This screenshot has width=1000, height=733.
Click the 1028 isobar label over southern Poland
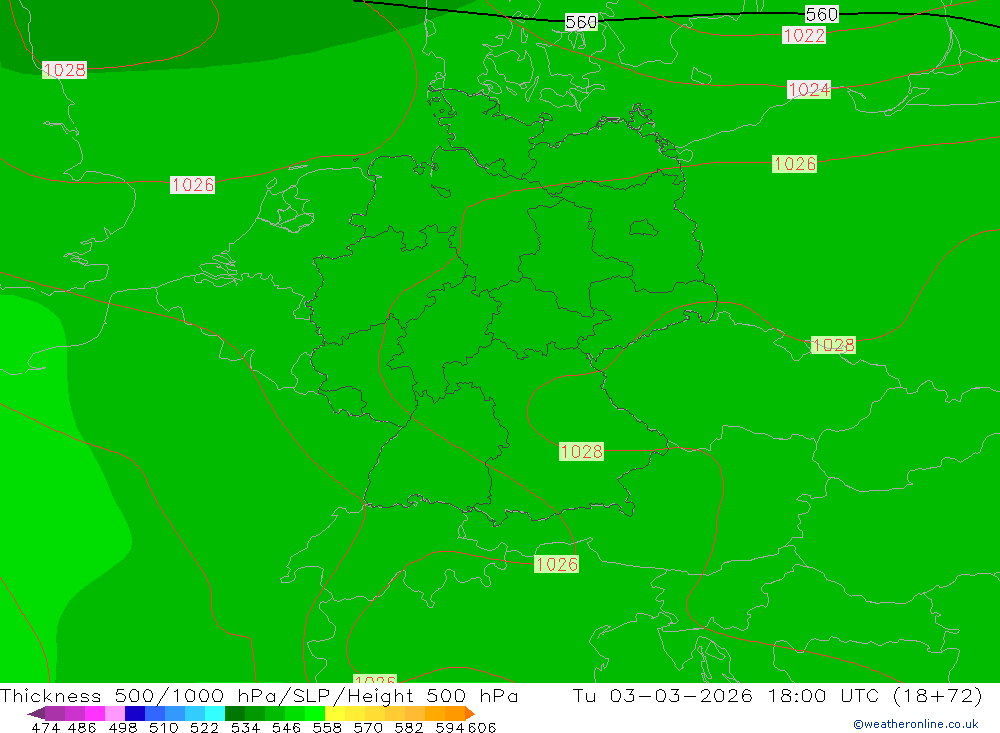coord(833,344)
